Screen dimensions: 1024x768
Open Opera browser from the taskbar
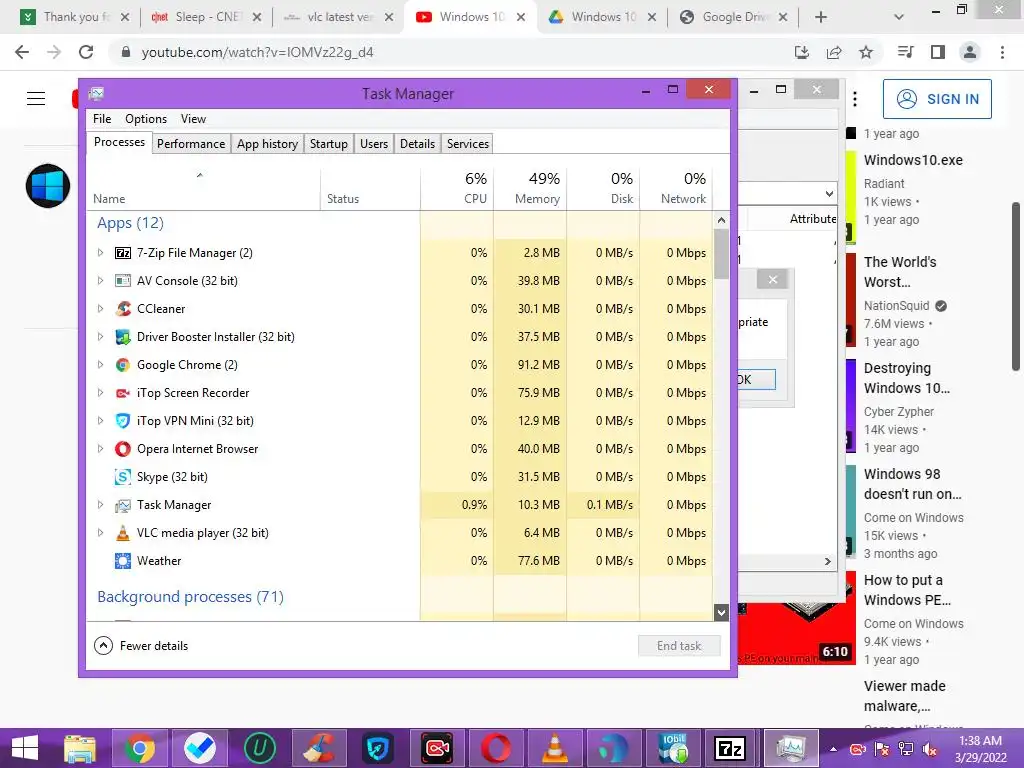(496, 748)
